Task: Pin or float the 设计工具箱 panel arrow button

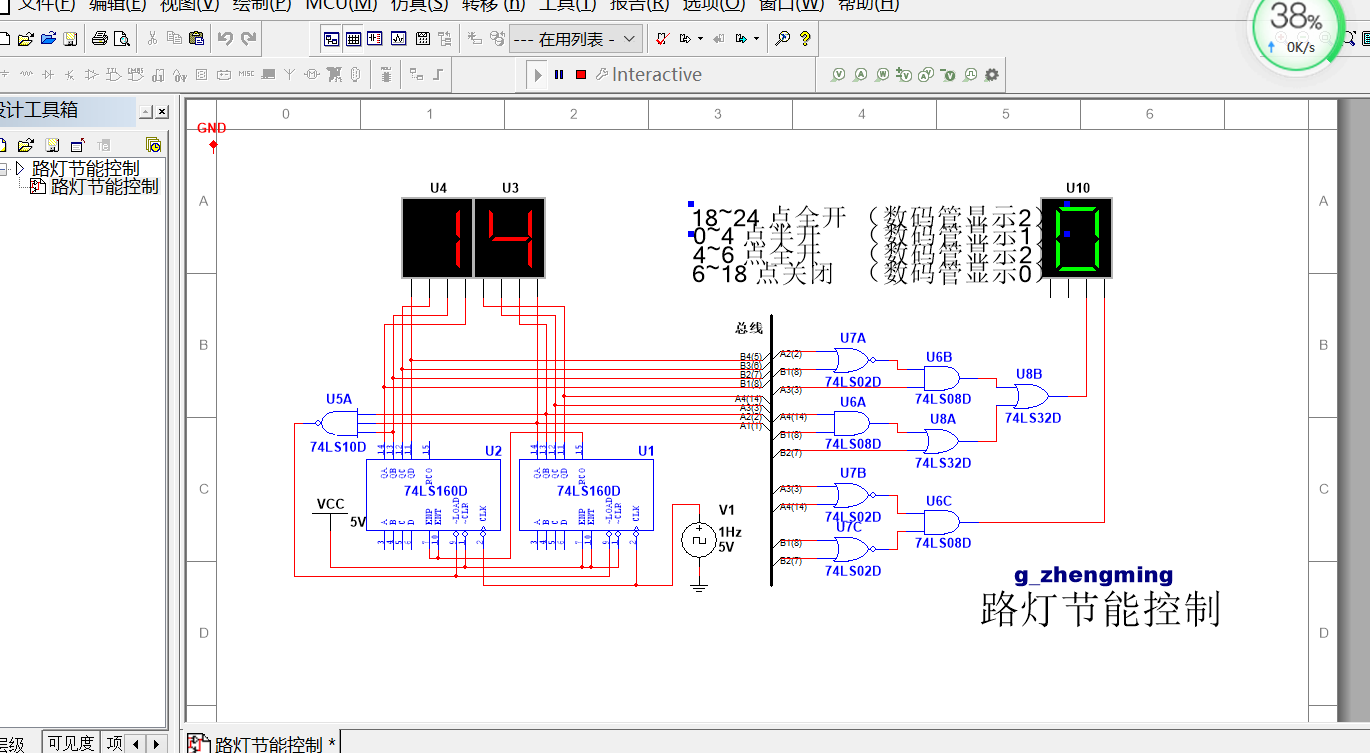Action: (146, 112)
